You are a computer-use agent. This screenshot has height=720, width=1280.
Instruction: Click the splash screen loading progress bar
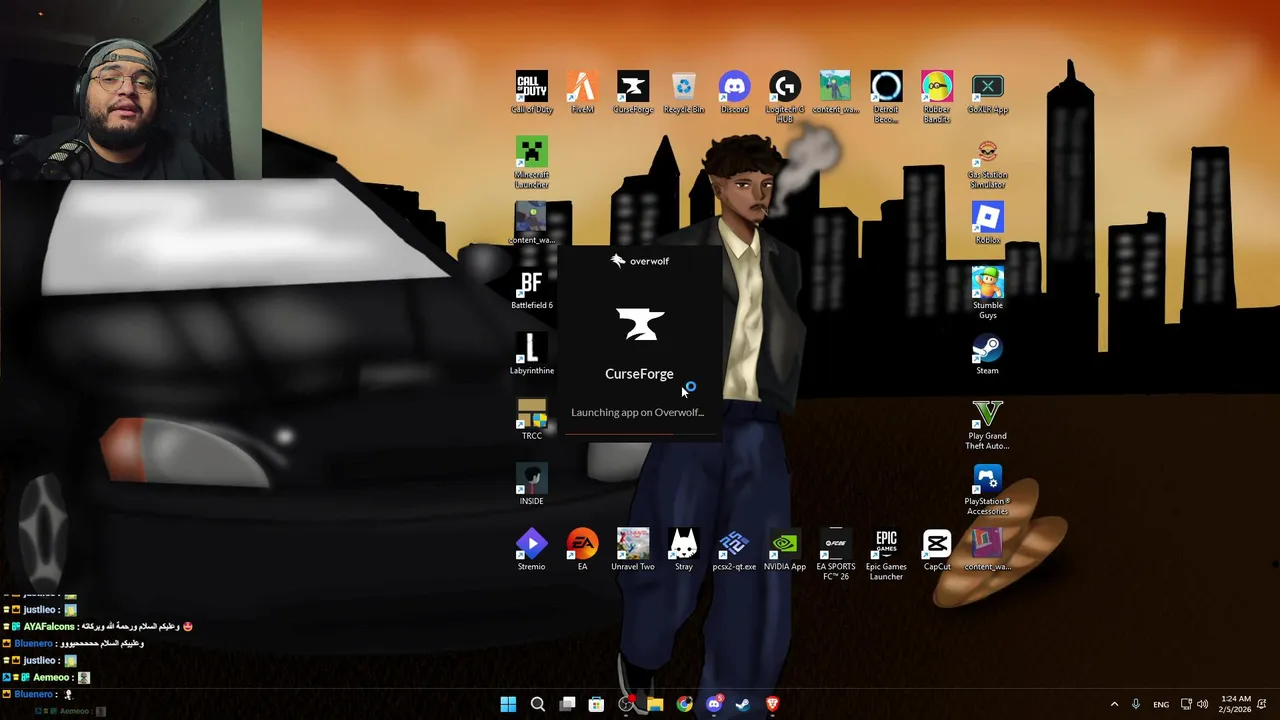pos(640,436)
